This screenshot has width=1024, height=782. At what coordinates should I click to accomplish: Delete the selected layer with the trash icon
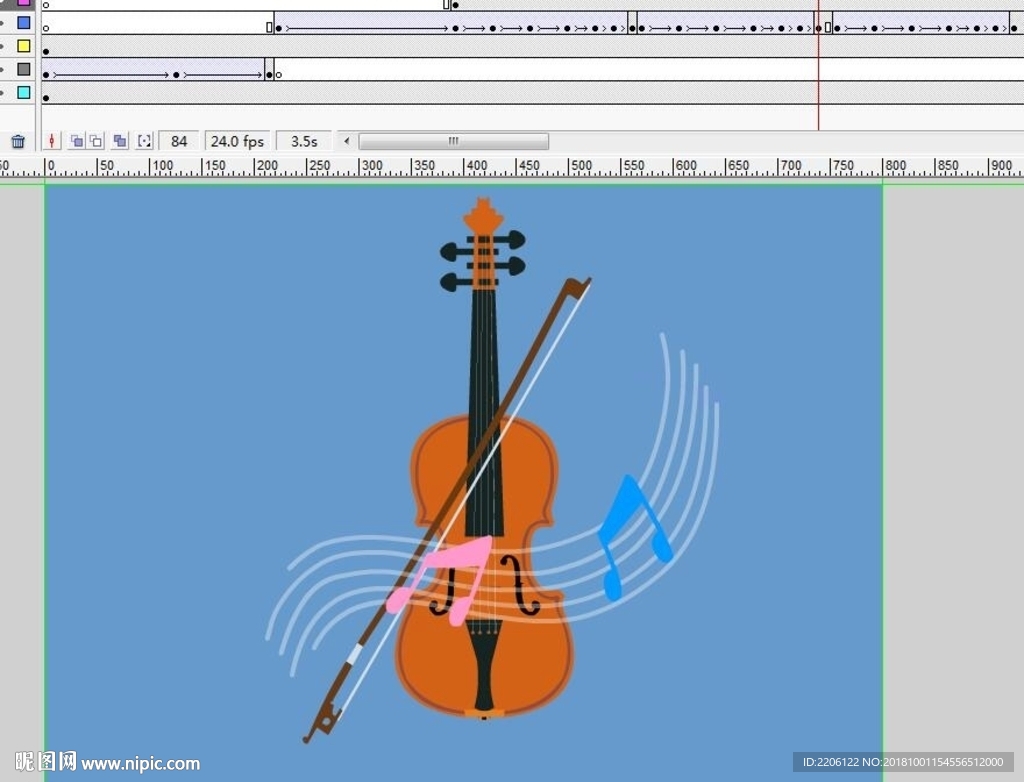pos(18,141)
